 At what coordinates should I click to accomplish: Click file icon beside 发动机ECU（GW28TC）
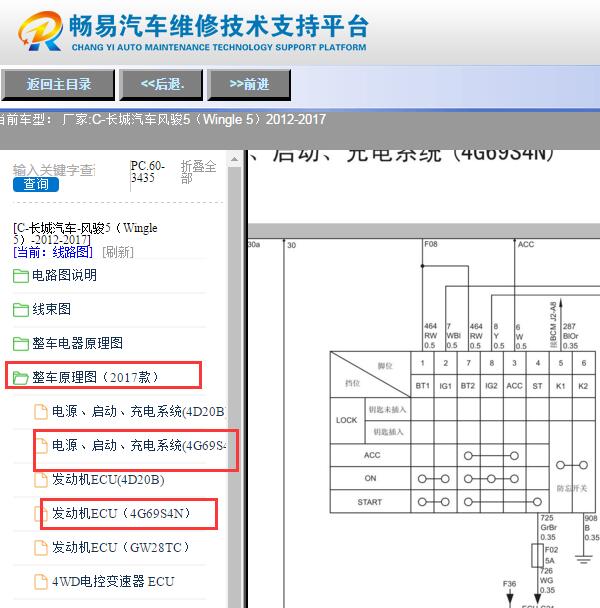(x=41, y=548)
